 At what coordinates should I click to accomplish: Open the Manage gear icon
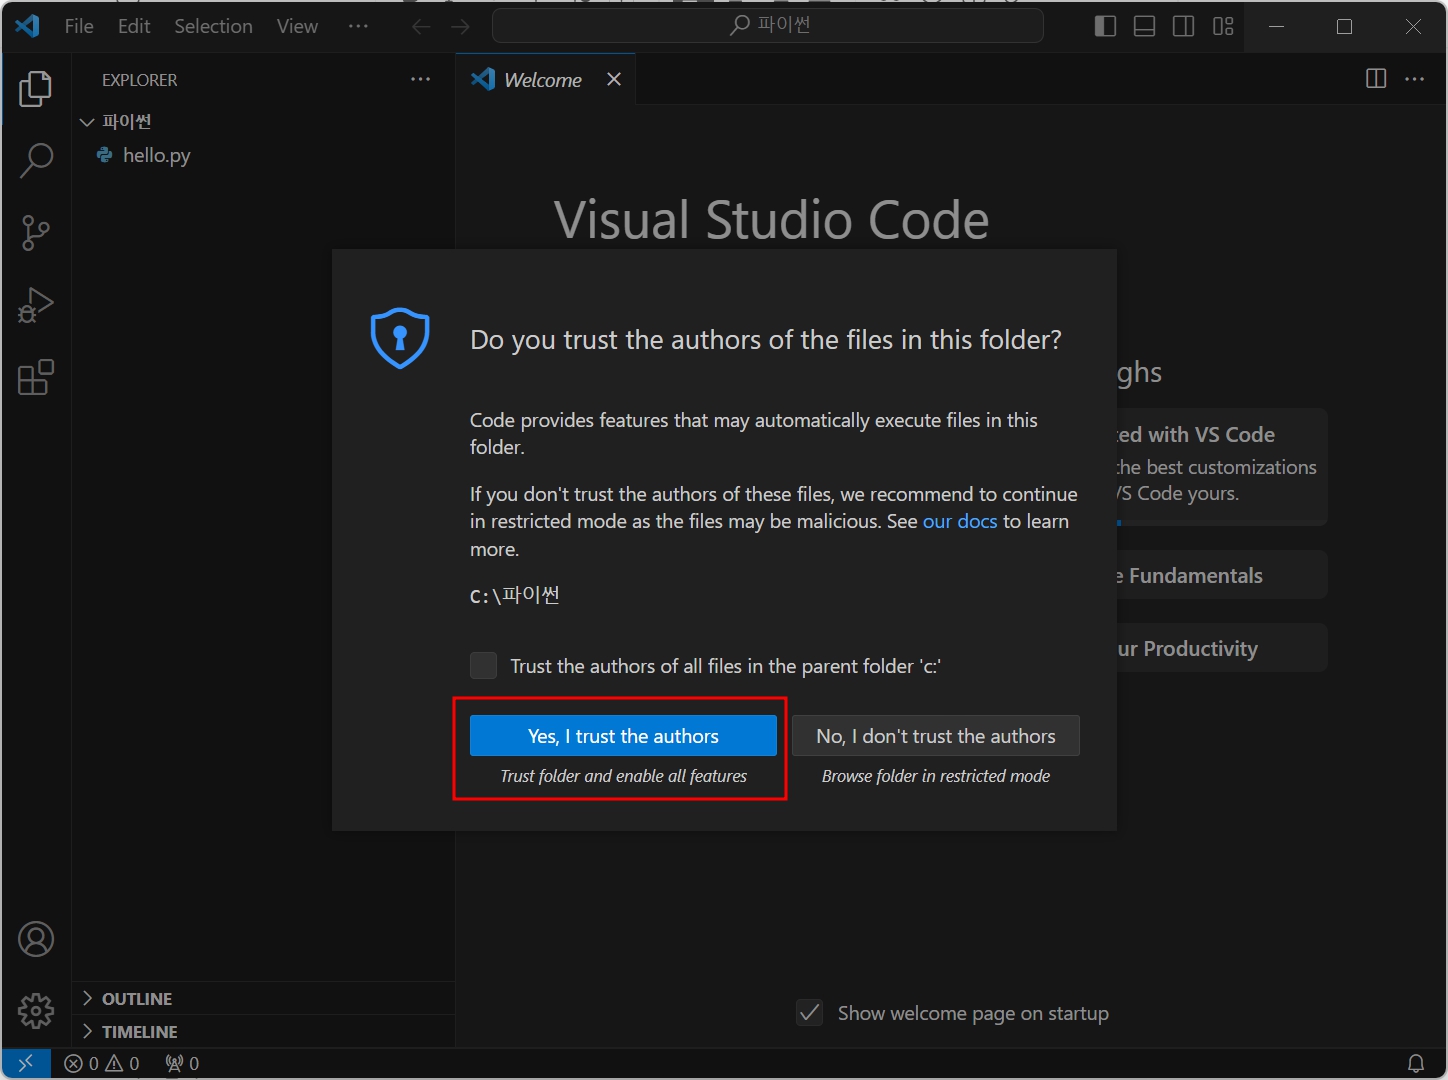point(36,1011)
